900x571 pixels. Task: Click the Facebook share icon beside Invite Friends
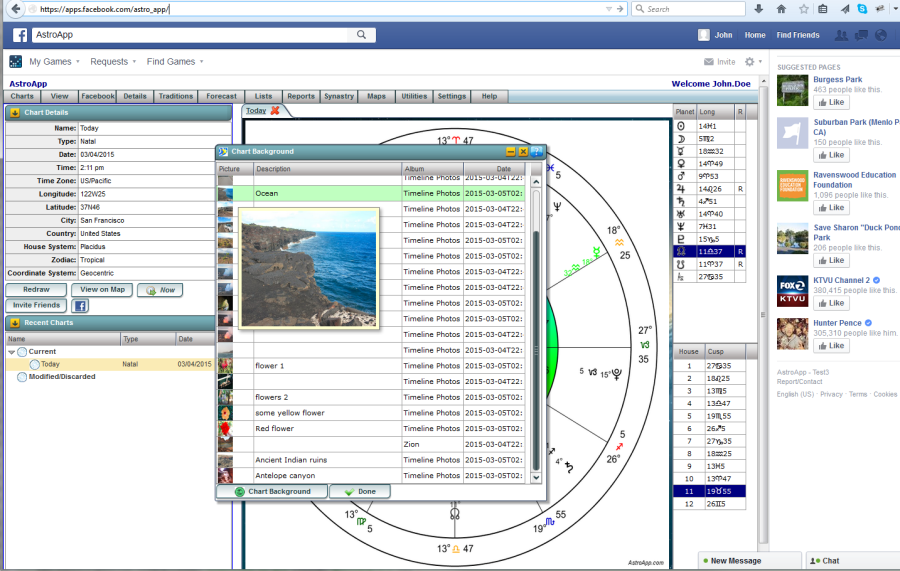pyautogui.click(x=80, y=305)
